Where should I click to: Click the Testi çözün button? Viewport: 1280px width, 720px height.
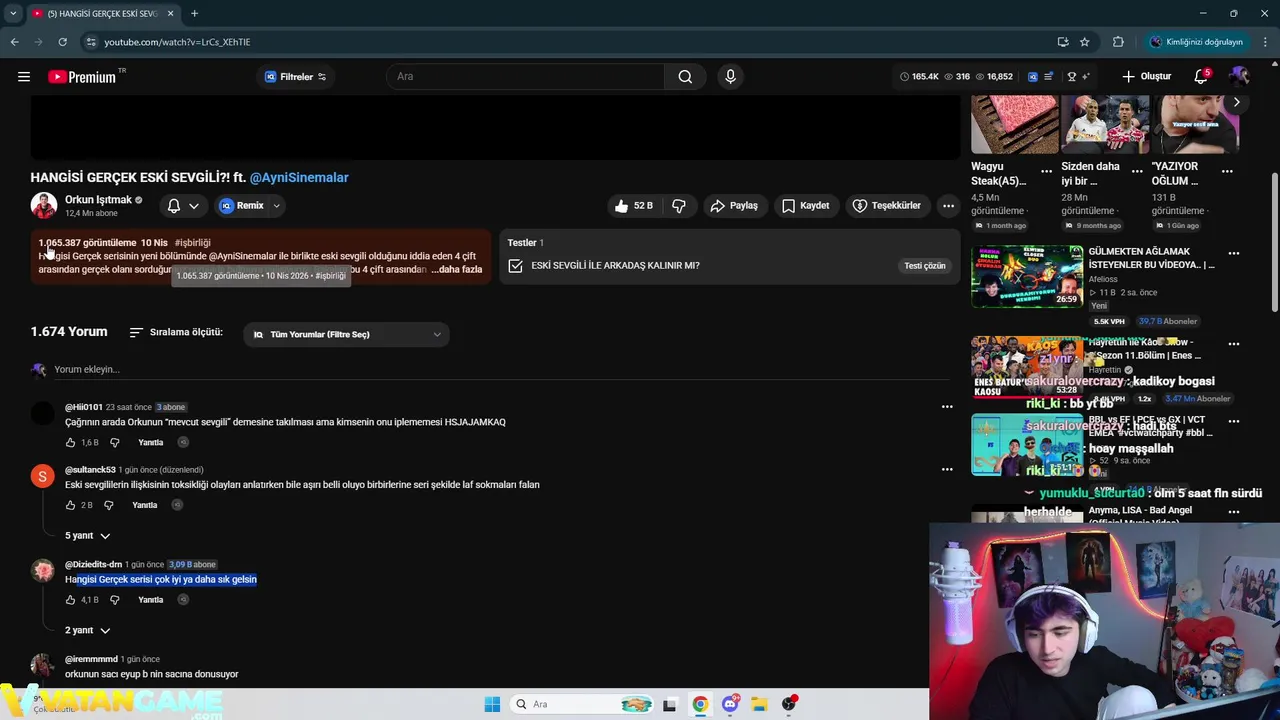coord(924,266)
